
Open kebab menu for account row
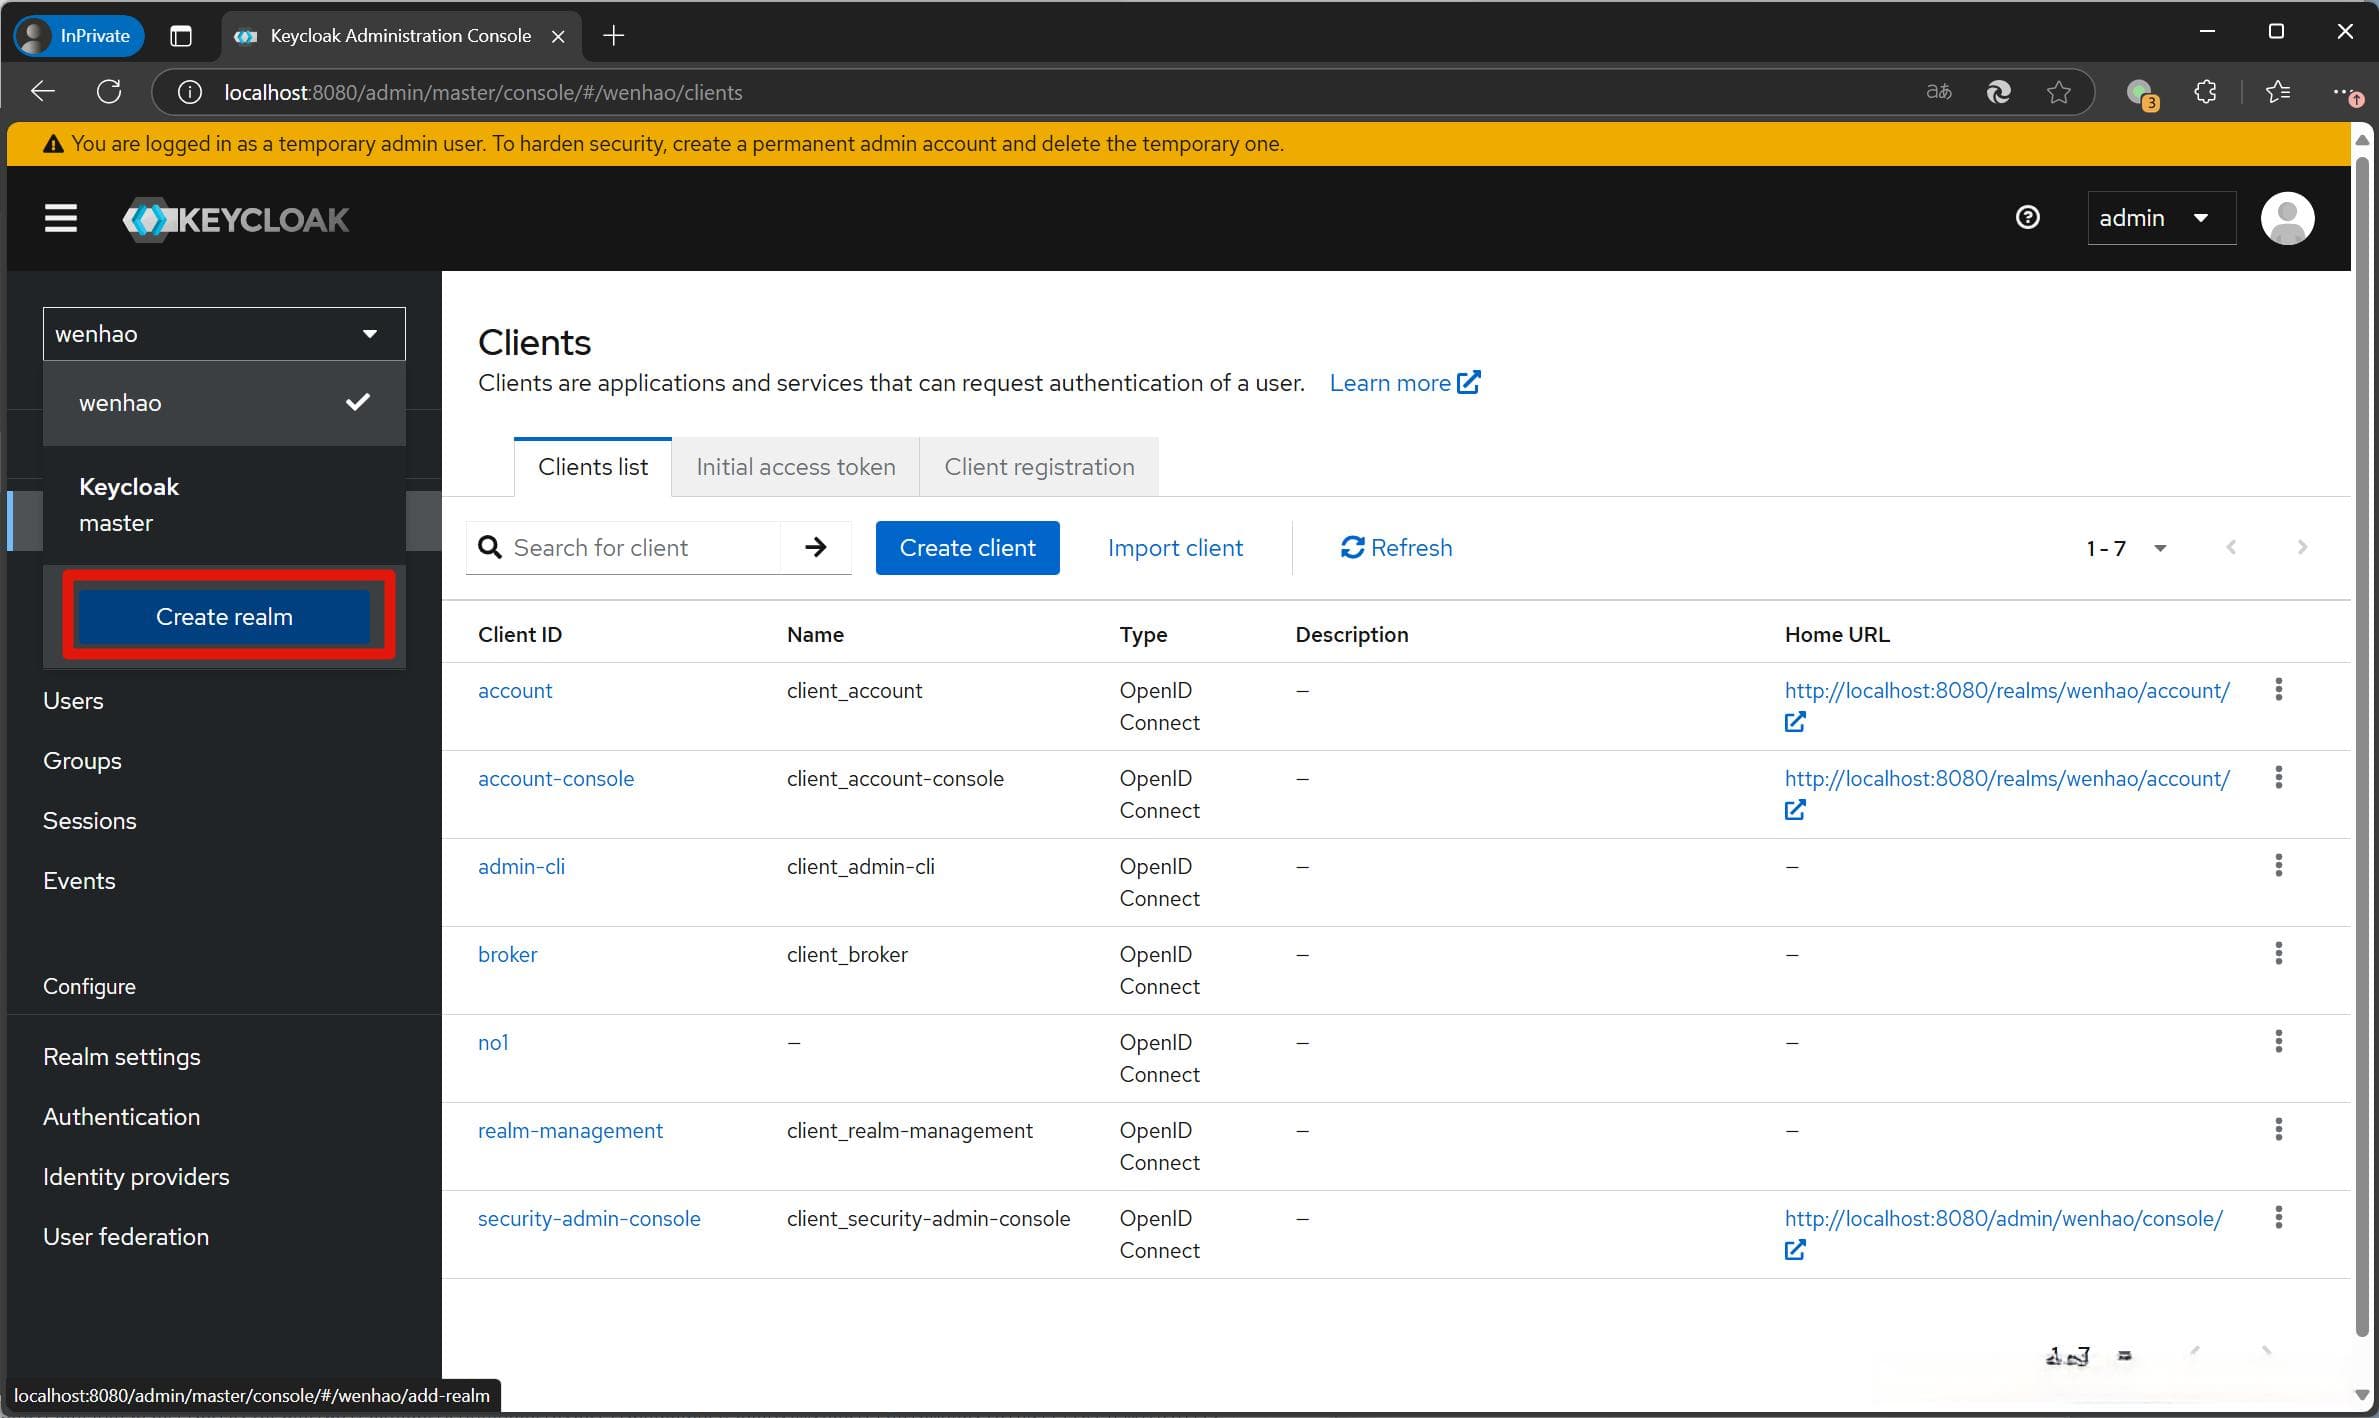tap(2278, 689)
